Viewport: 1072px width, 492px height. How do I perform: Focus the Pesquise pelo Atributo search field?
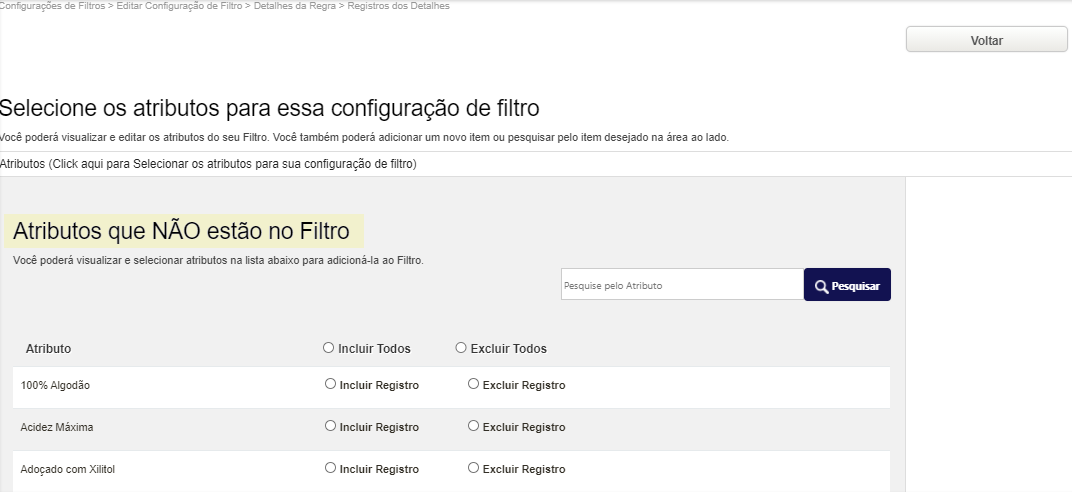[682, 284]
